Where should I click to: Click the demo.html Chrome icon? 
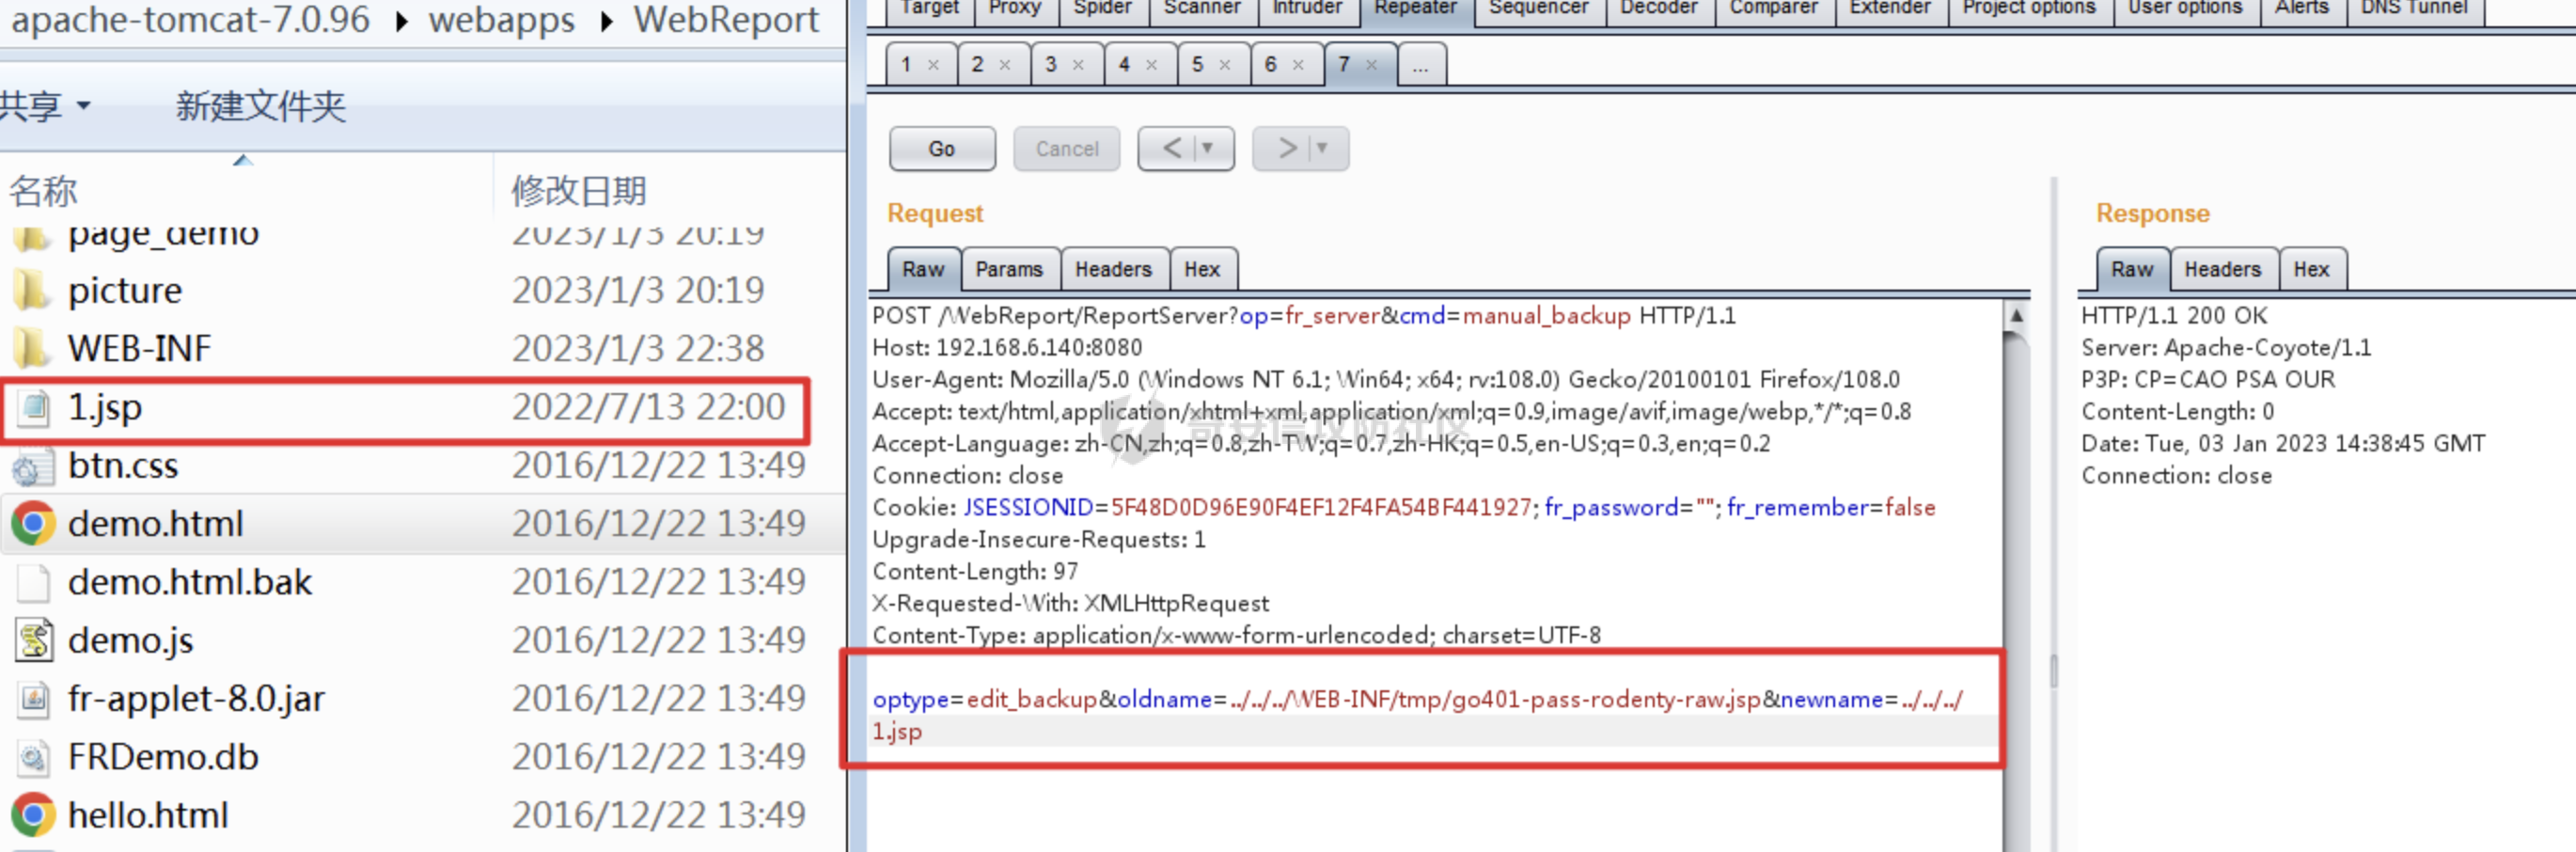(33, 524)
